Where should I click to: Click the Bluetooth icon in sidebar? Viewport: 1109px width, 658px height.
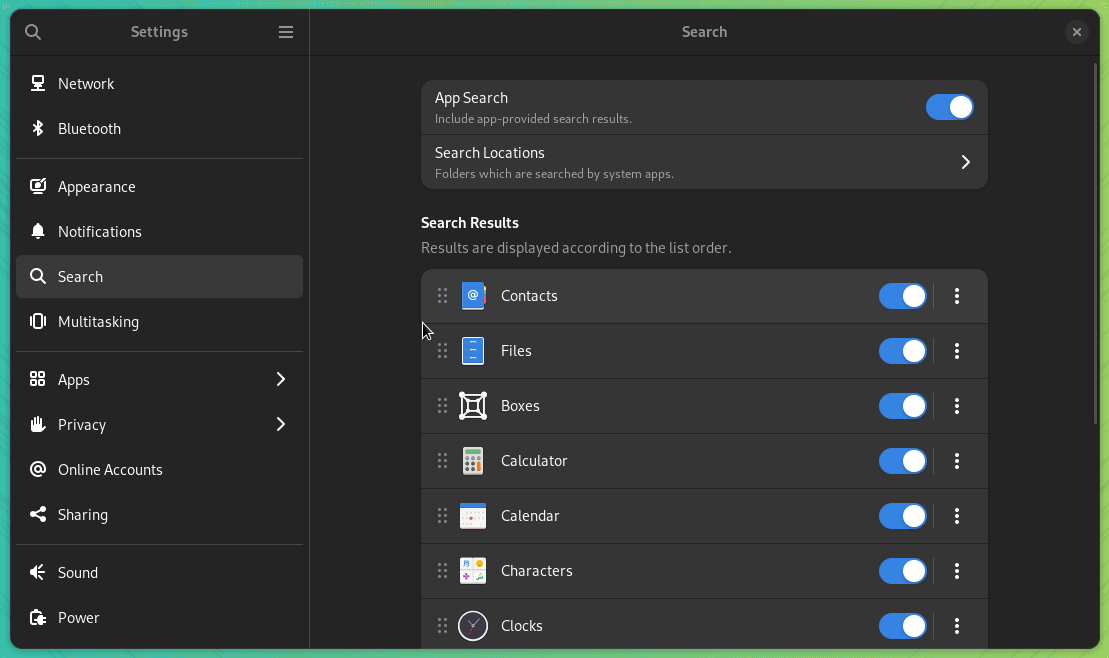click(x=38, y=128)
